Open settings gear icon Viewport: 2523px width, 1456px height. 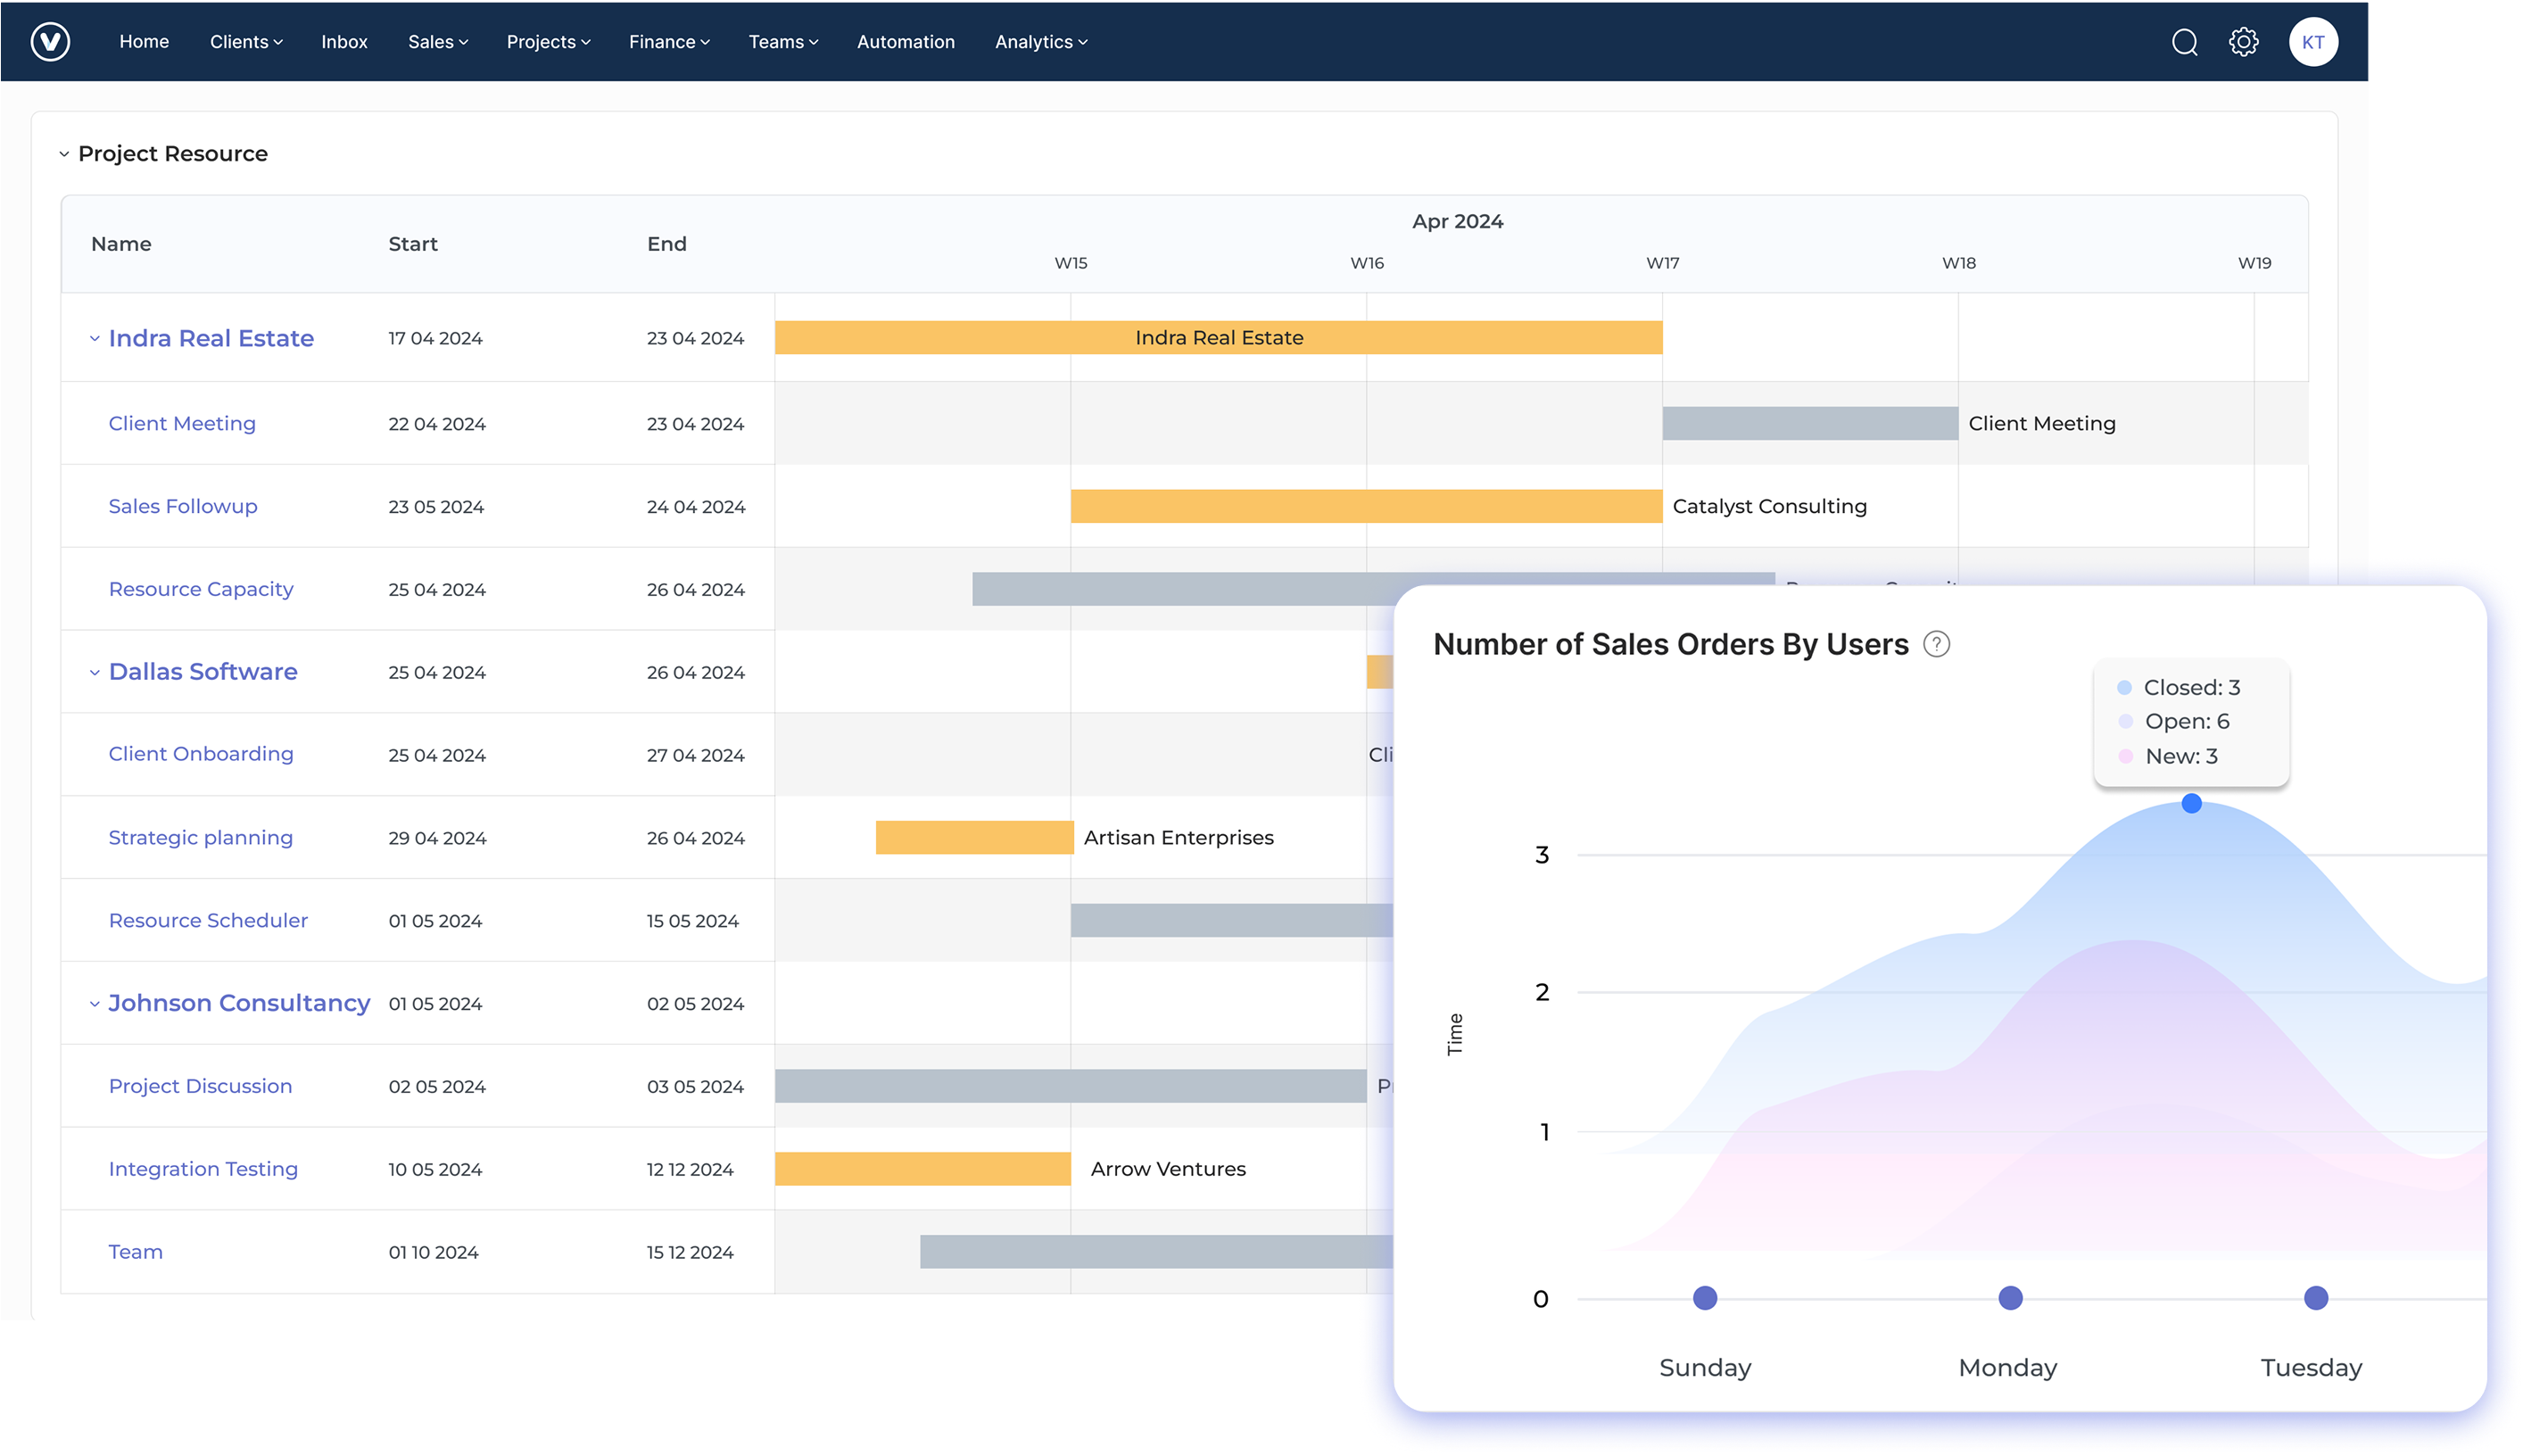tap(2243, 42)
